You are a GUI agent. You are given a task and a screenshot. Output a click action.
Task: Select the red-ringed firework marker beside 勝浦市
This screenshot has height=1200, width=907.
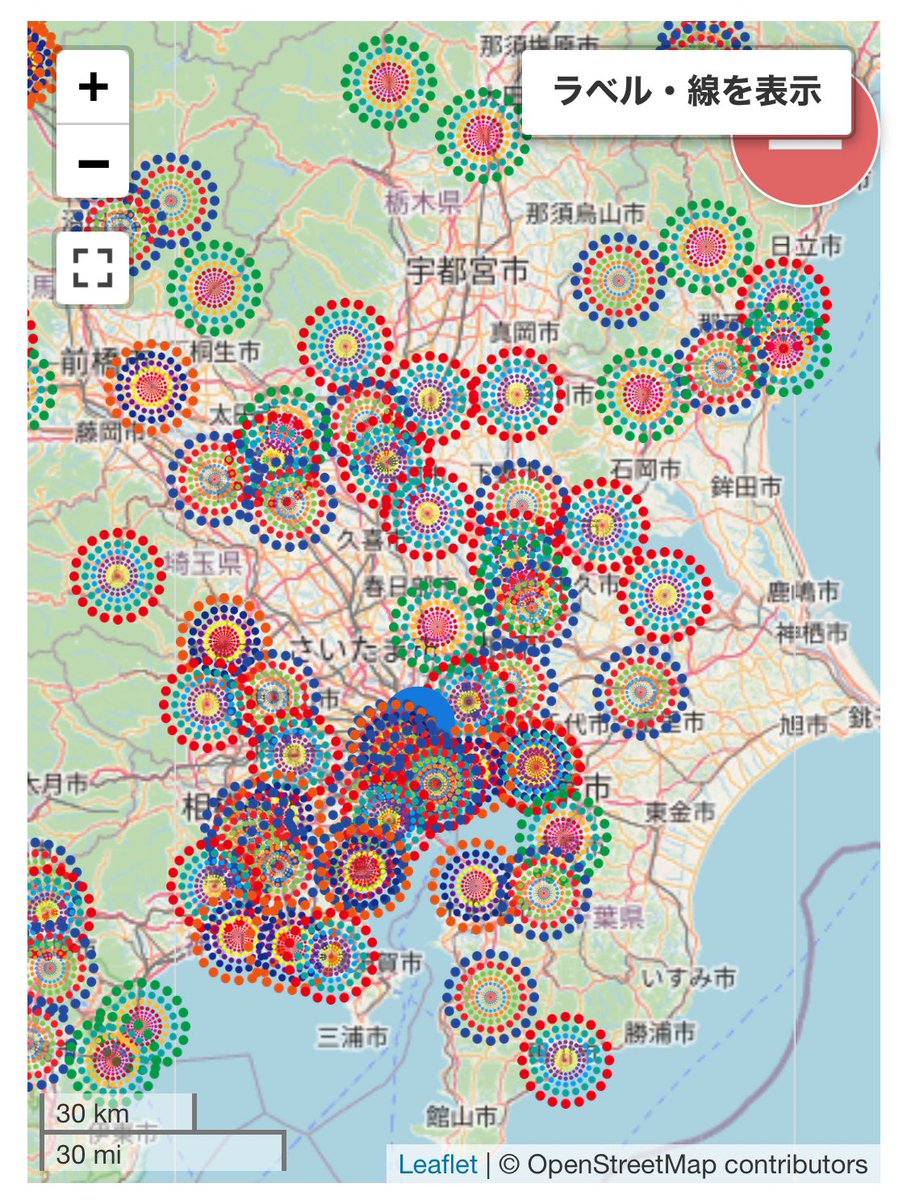[566, 1059]
